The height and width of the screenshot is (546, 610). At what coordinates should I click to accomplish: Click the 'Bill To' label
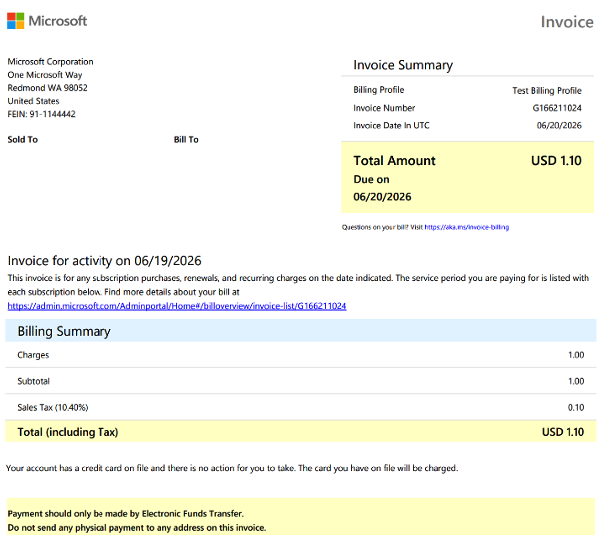[x=186, y=139]
